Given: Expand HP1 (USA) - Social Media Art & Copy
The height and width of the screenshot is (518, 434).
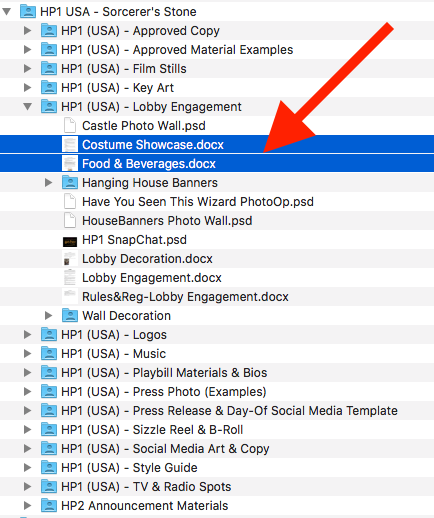Looking at the screenshot, I should click(27, 449).
